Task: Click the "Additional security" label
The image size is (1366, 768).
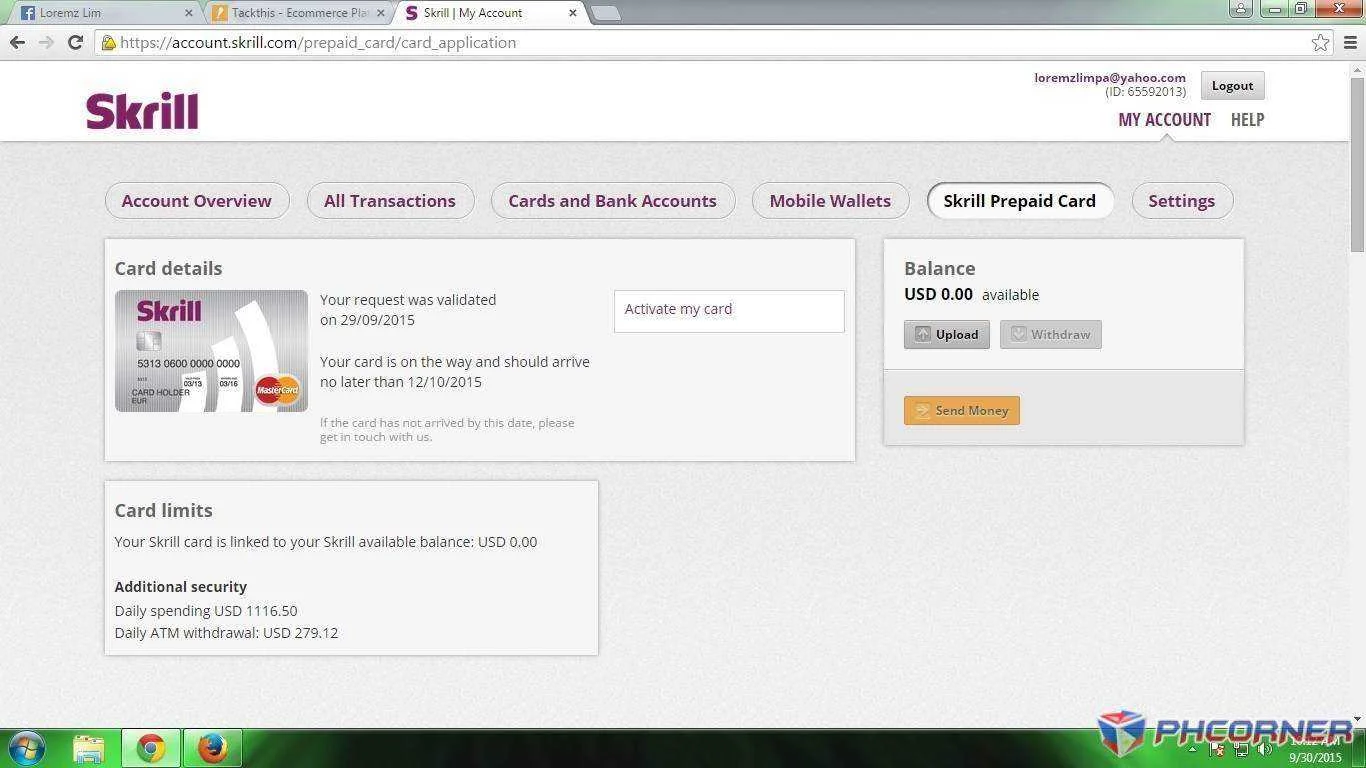Action: tap(181, 587)
